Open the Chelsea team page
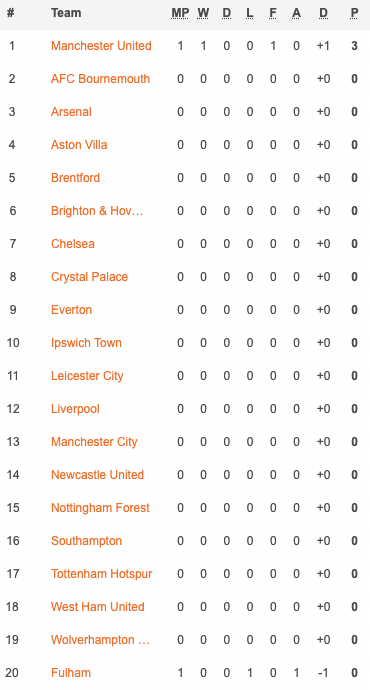The width and height of the screenshot is (370, 690). pos(73,244)
